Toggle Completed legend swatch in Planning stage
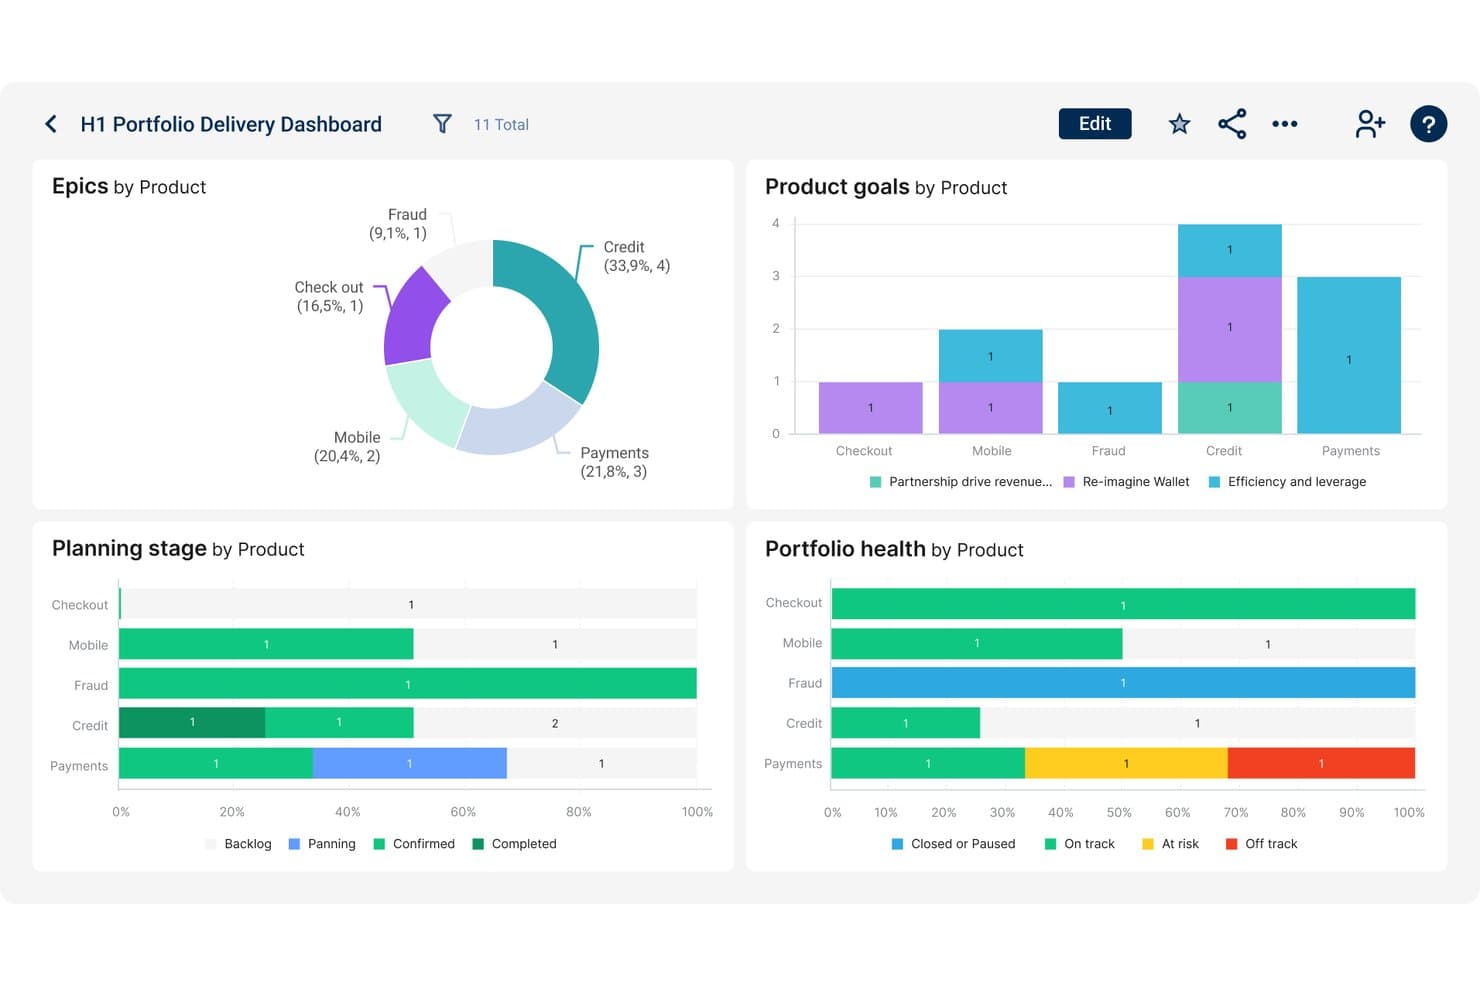This screenshot has width=1480, height=987. coord(478,844)
